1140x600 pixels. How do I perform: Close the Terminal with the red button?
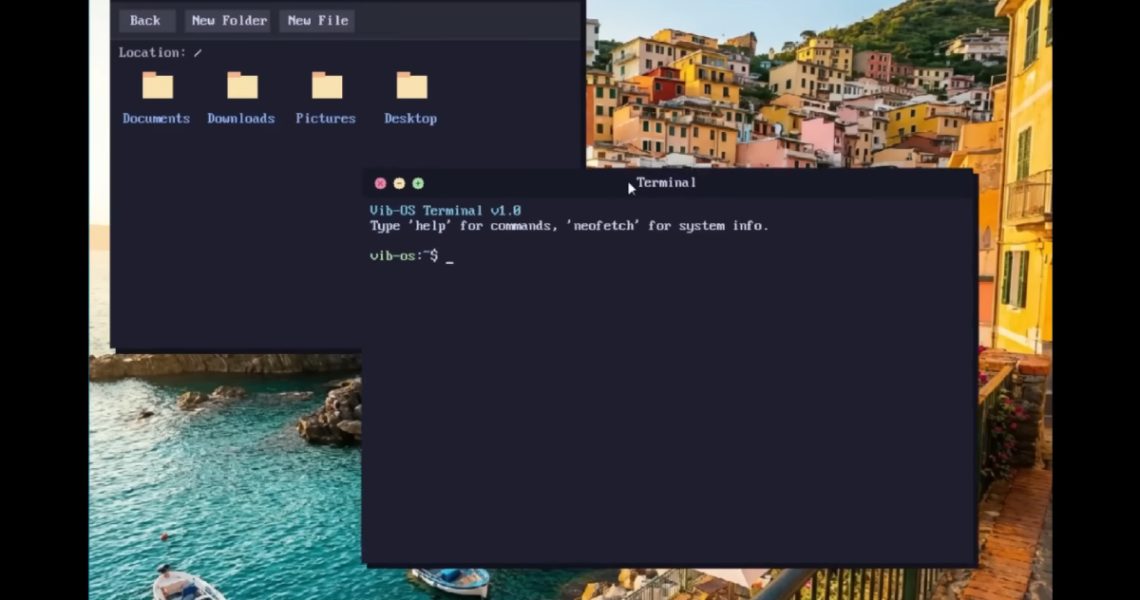click(x=380, y=183)
